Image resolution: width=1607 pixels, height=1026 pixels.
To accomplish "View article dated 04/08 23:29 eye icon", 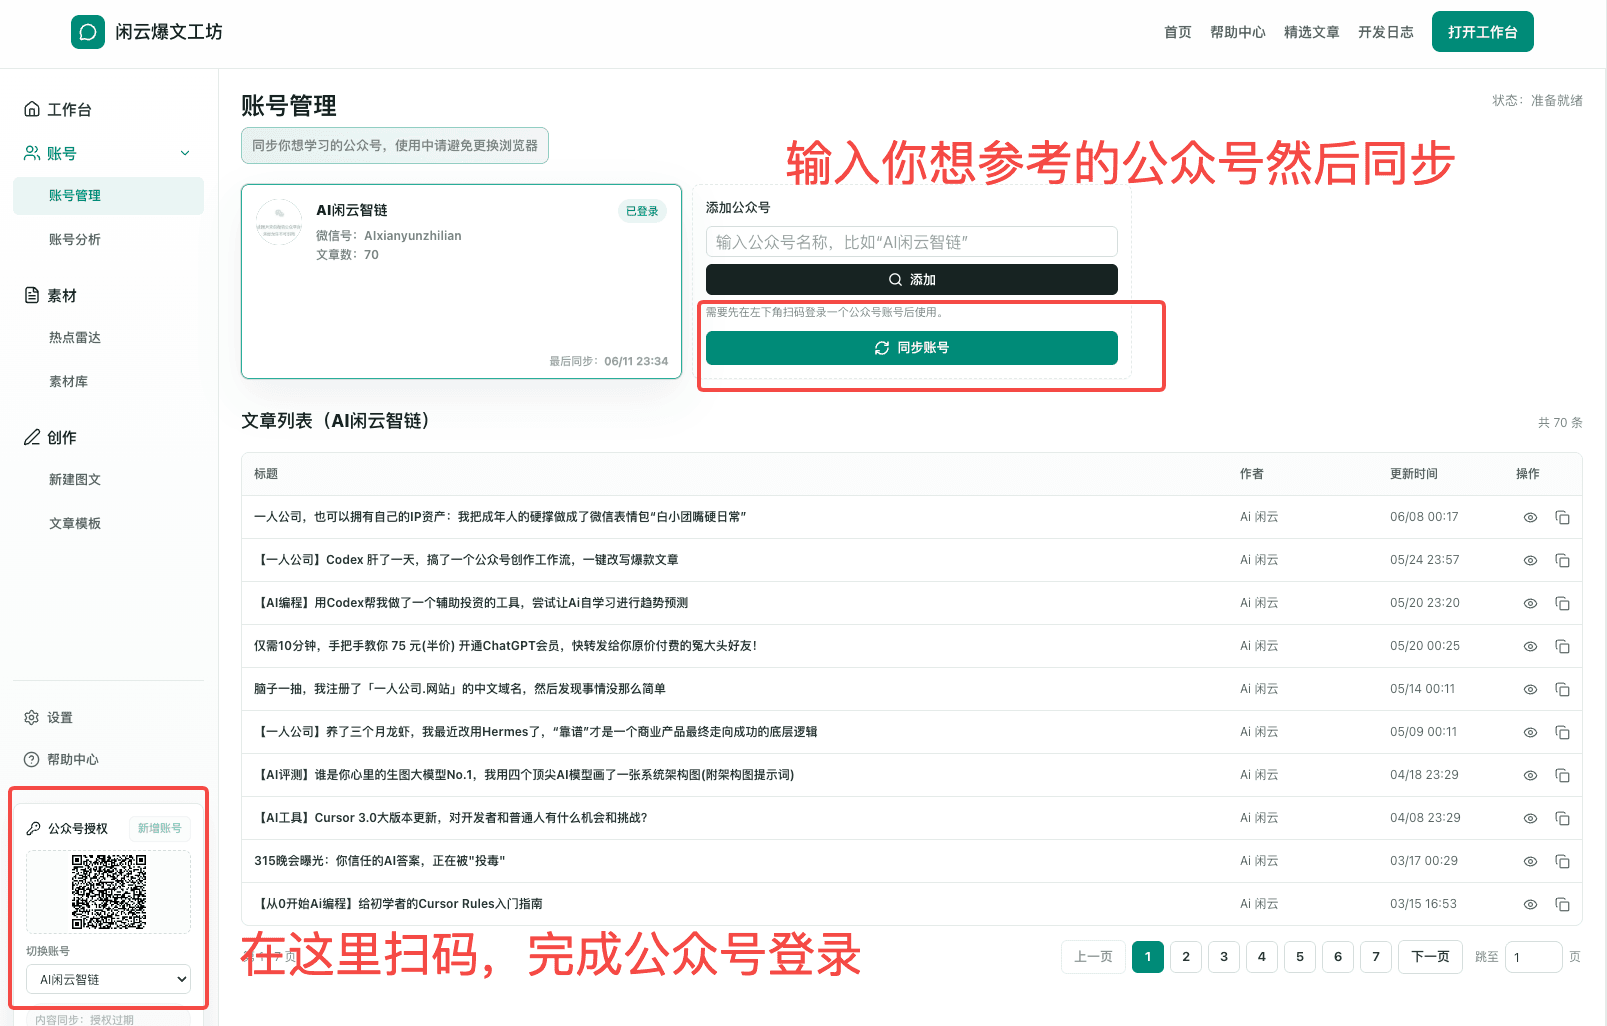I will 1530,819.
